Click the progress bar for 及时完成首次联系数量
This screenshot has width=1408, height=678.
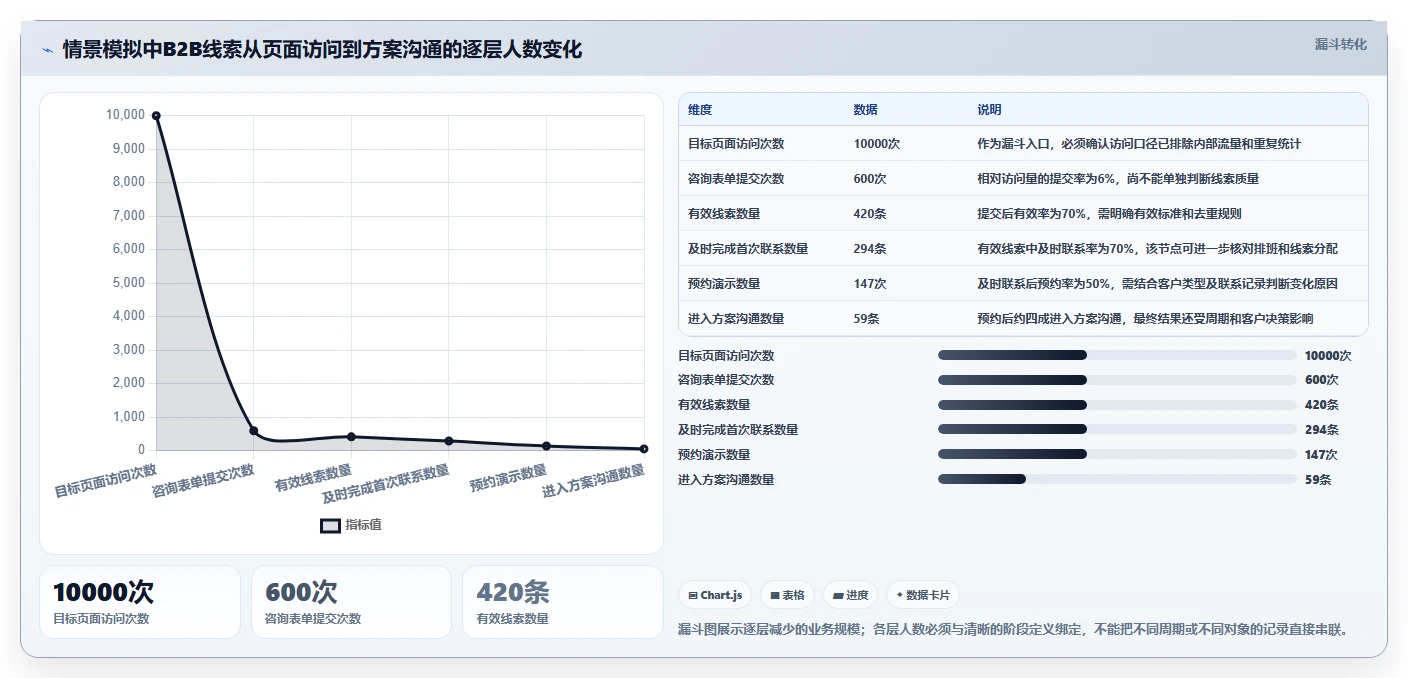coord(1117,430)
